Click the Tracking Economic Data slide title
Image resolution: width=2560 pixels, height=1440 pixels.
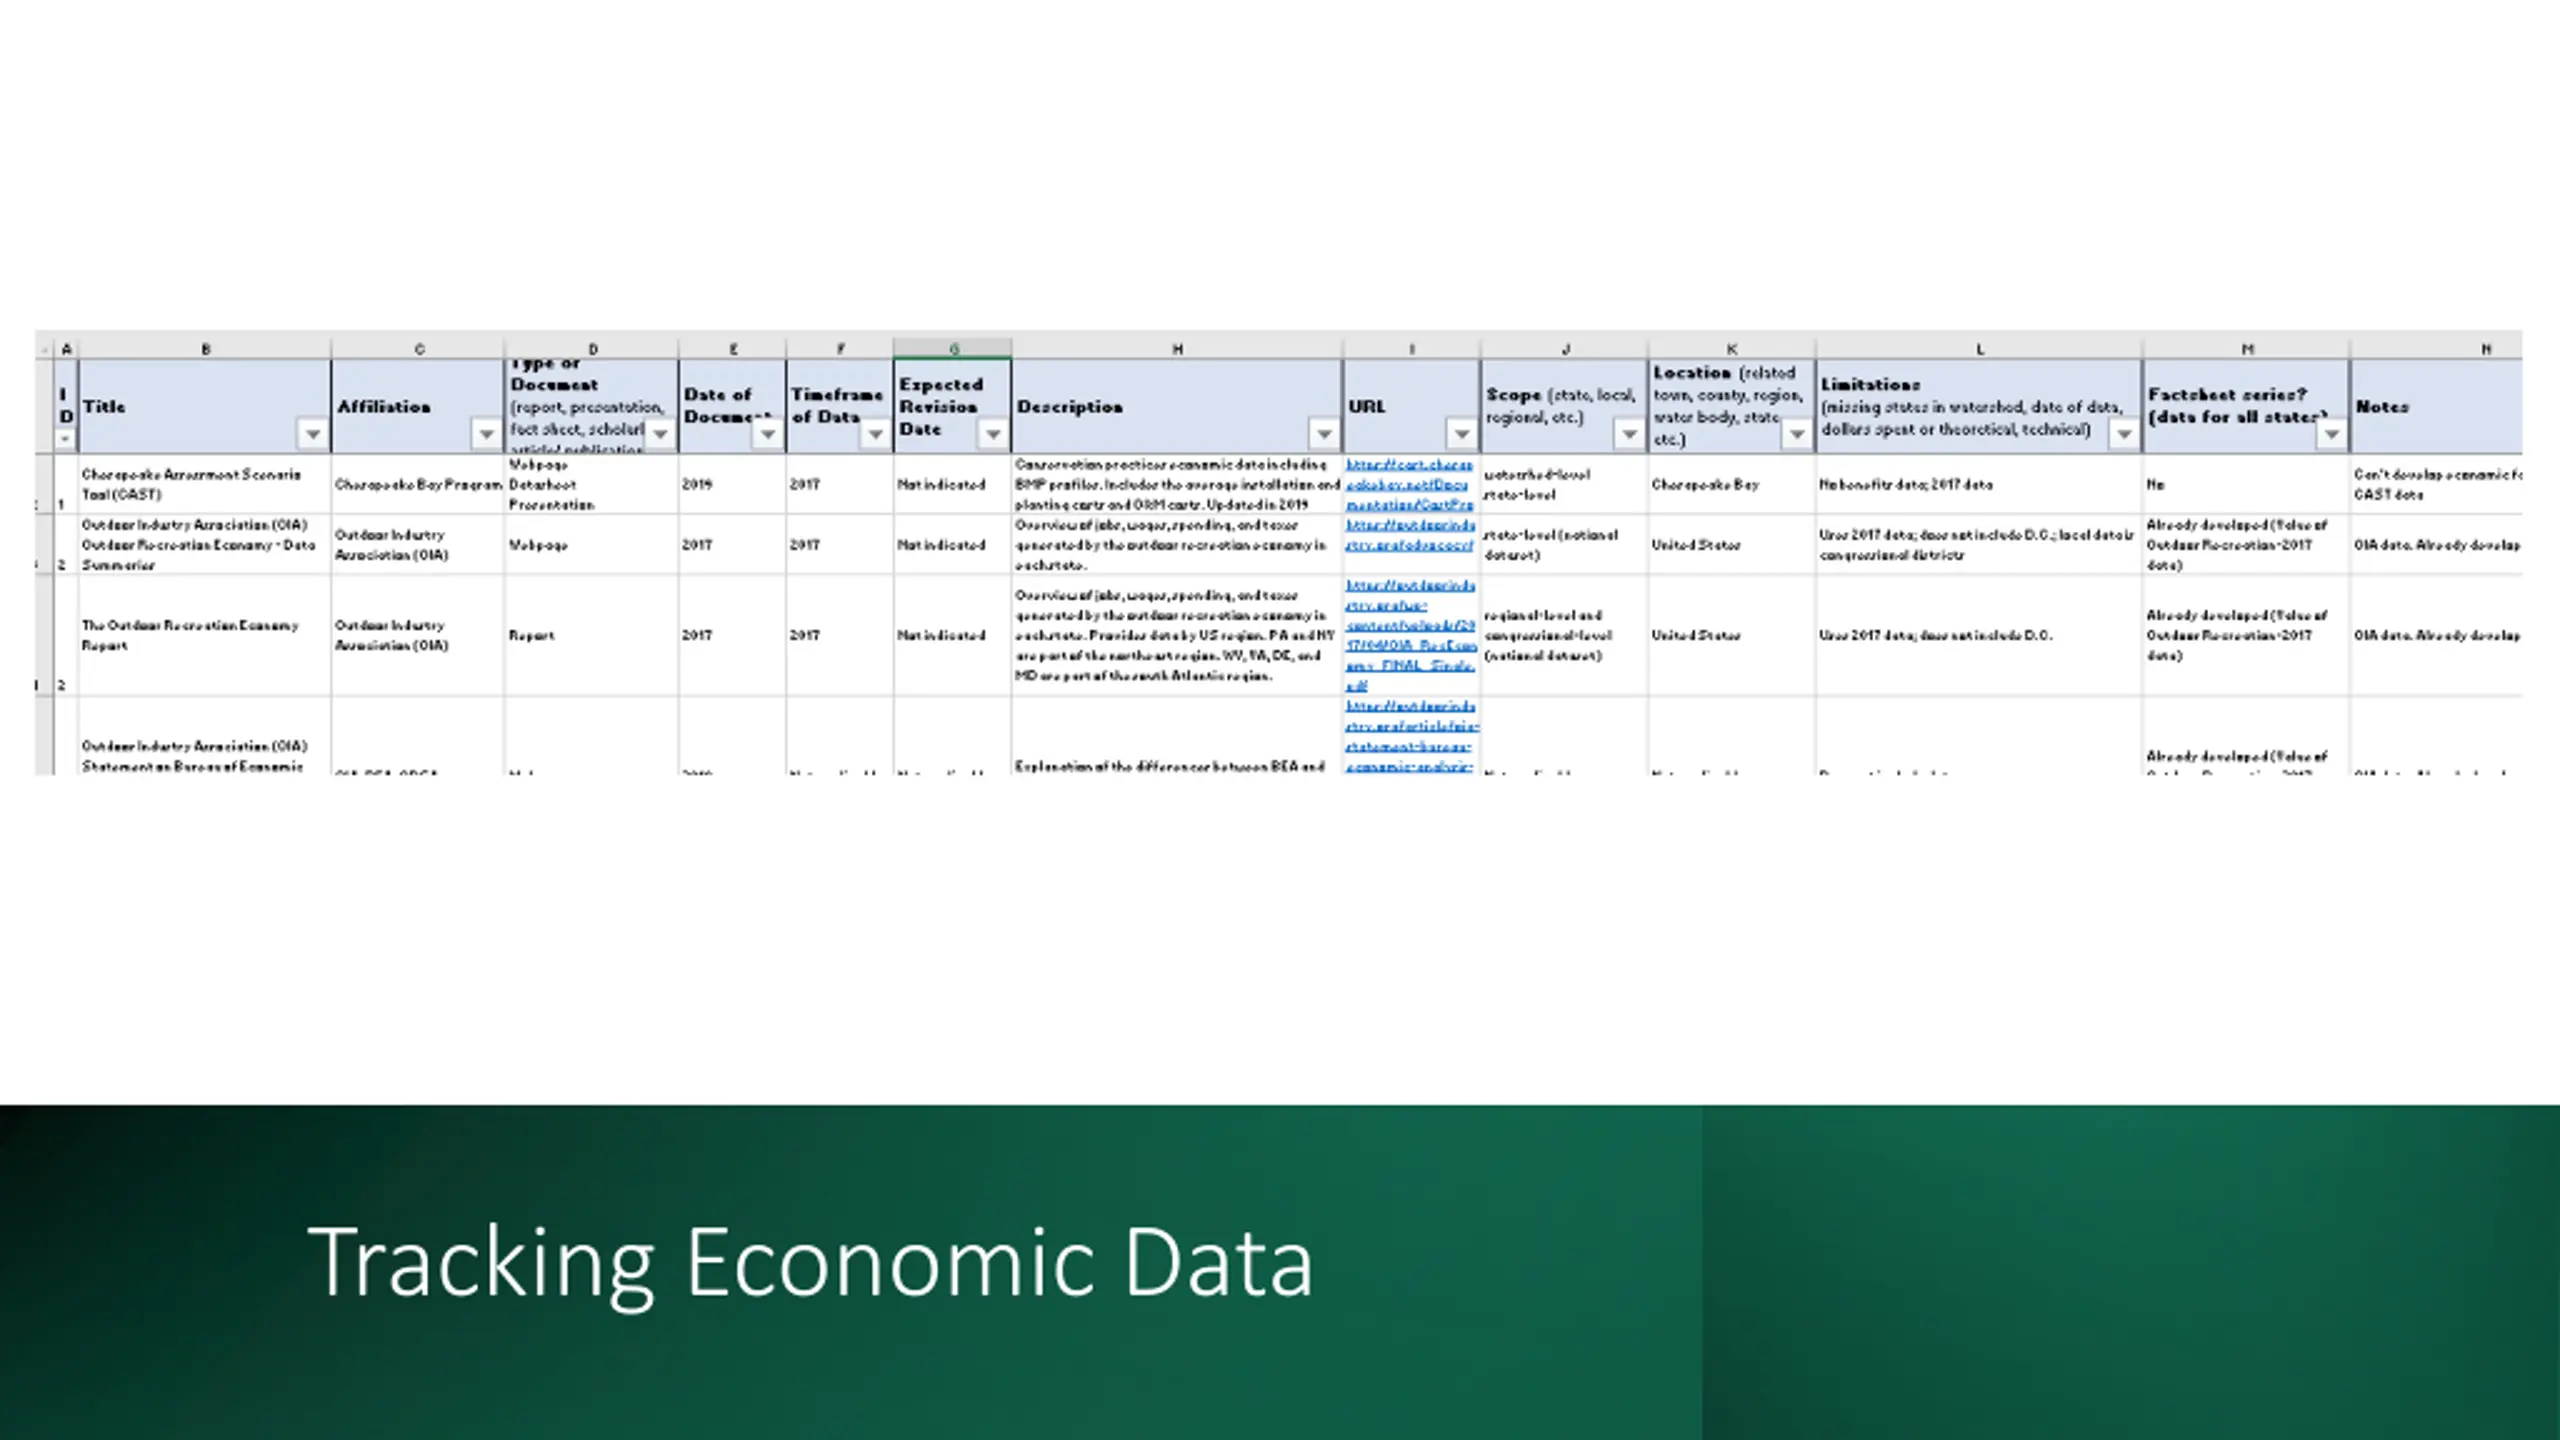point(810,1263)
